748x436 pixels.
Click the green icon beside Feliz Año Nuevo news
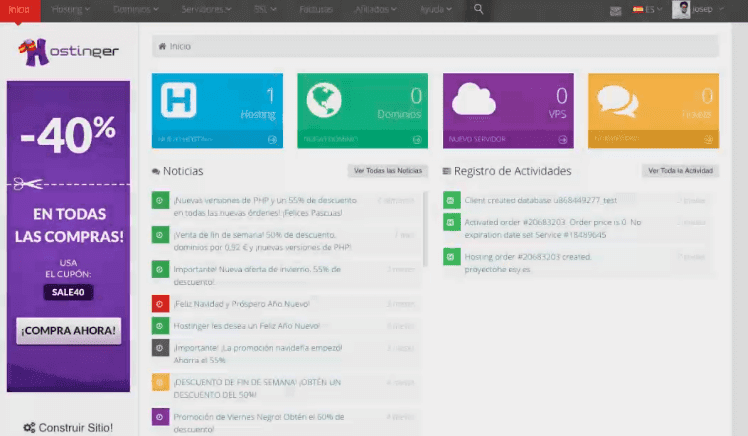click(x=160, y=326)
